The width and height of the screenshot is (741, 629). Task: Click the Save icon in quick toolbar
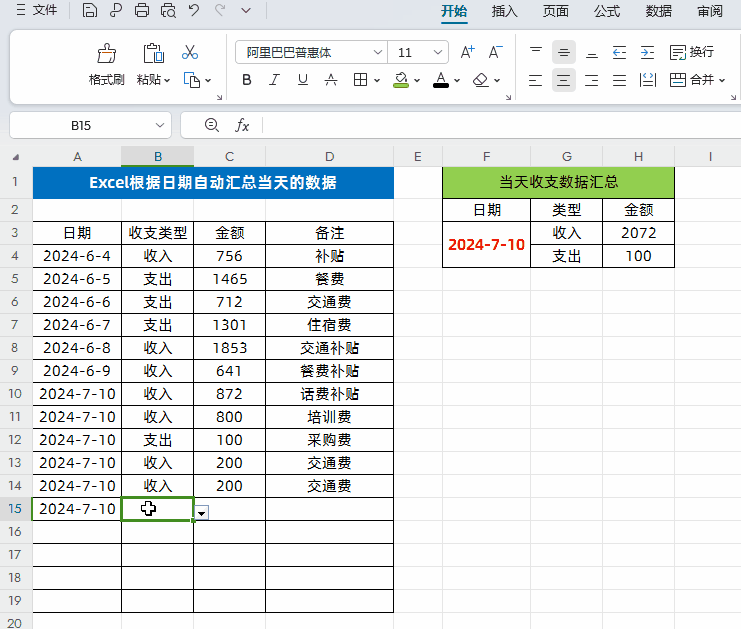pos(89,10)
